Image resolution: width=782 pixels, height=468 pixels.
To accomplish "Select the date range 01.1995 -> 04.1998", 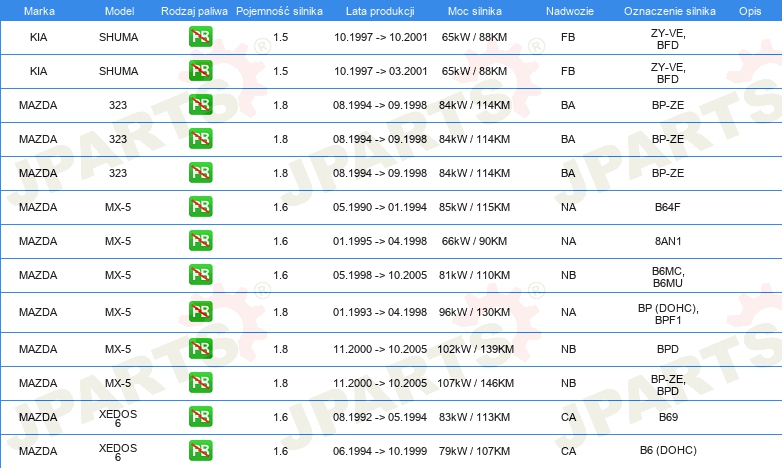I will pos(380,241).
